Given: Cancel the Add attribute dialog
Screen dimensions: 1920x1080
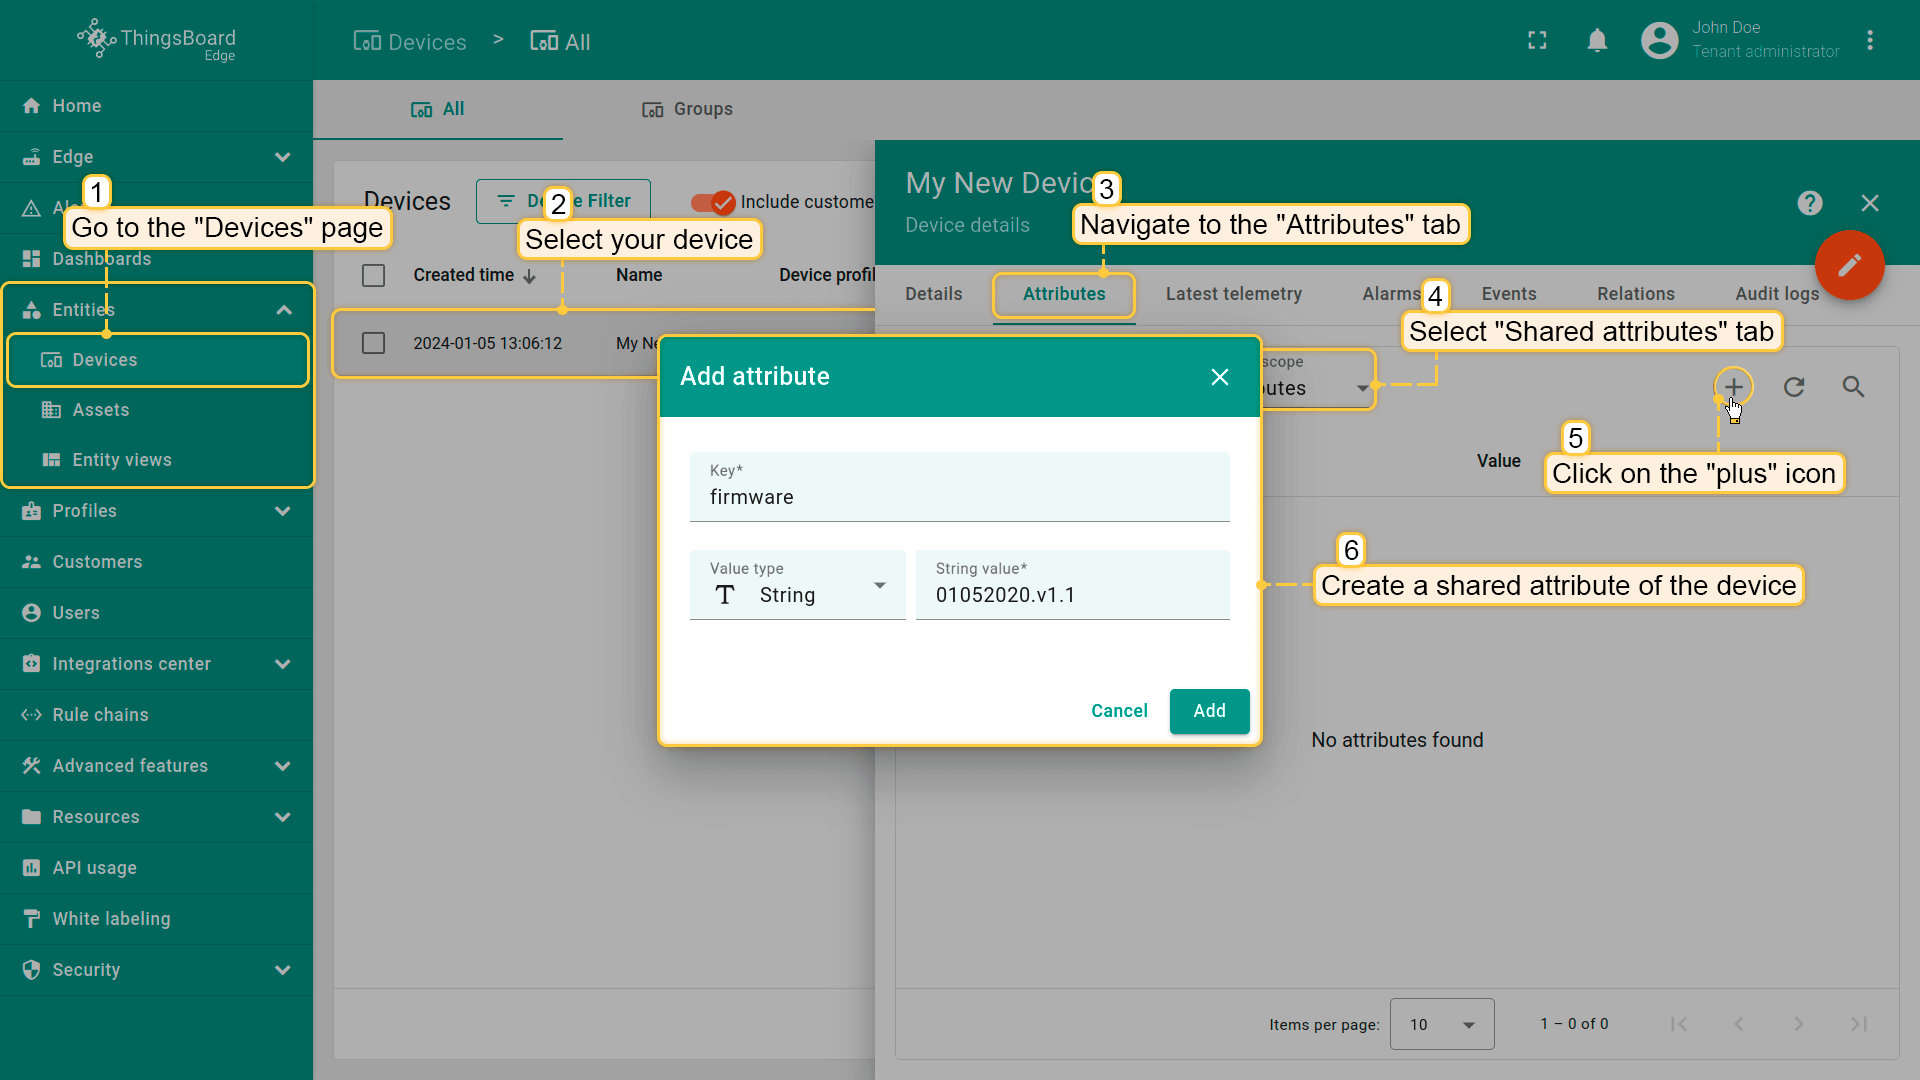Looking at the screenshot, I should [1119, 711].
